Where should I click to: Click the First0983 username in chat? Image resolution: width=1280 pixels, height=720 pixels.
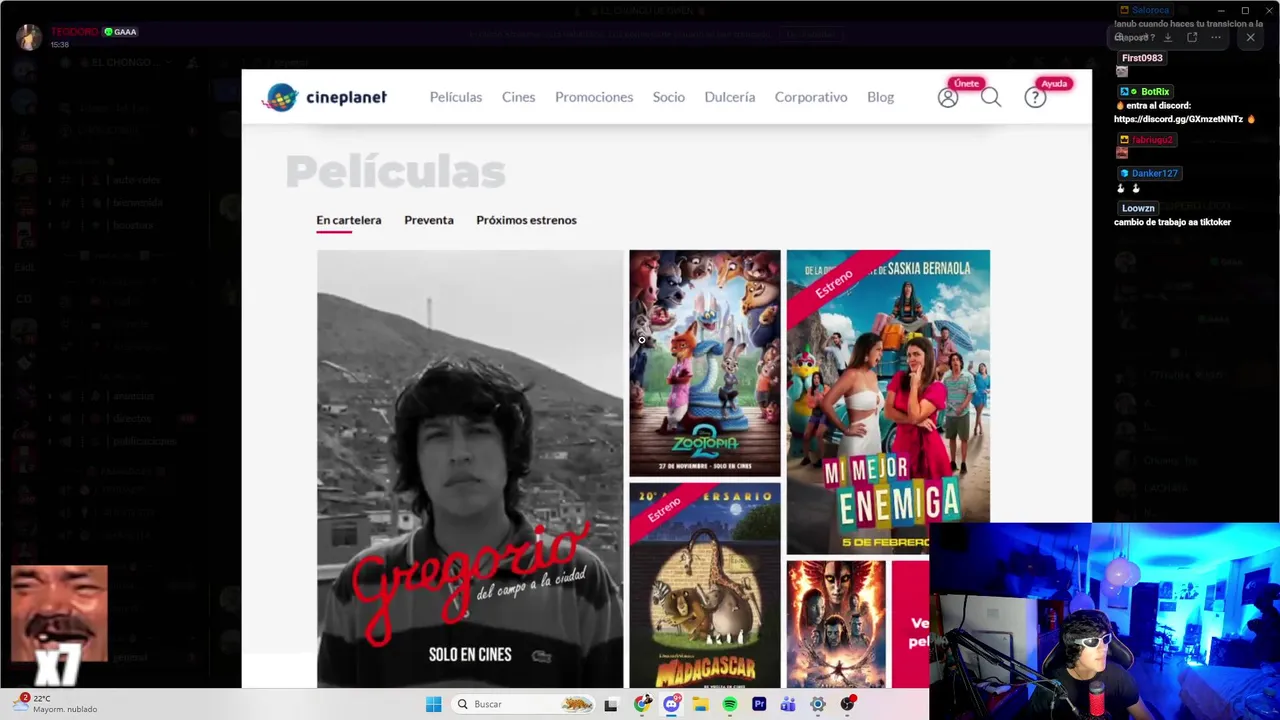[1142, 58]
